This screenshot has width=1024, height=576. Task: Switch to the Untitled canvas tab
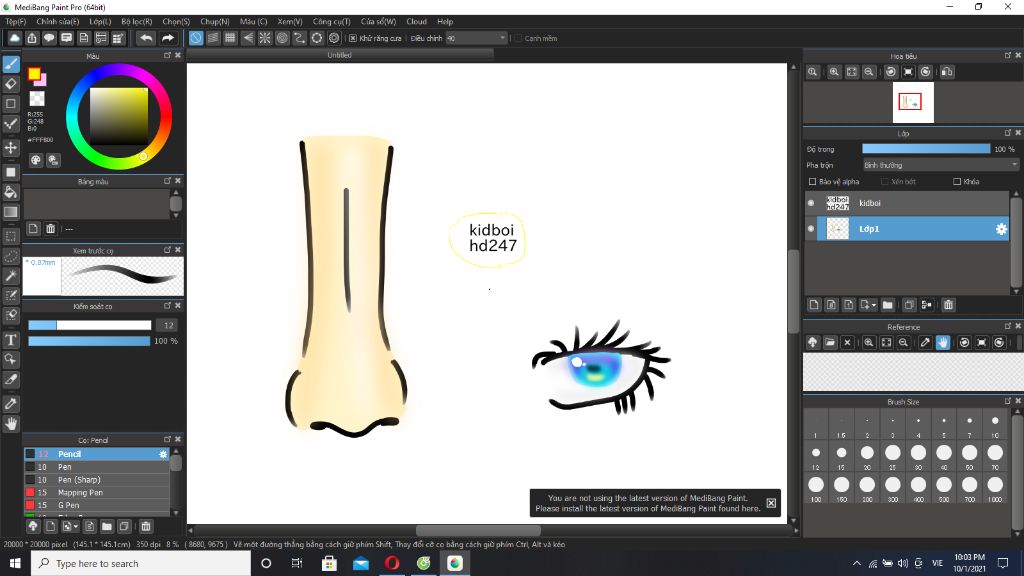coord(340,56)
